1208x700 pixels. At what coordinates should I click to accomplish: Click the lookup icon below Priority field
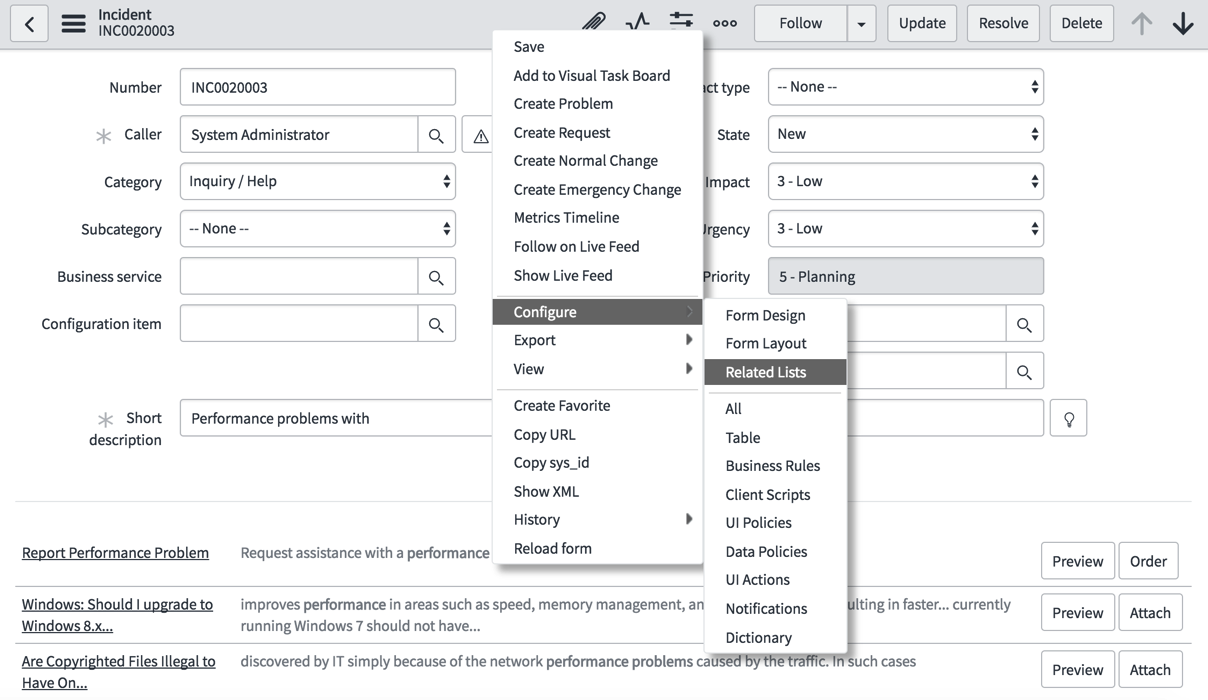[x=1024, y=324]
